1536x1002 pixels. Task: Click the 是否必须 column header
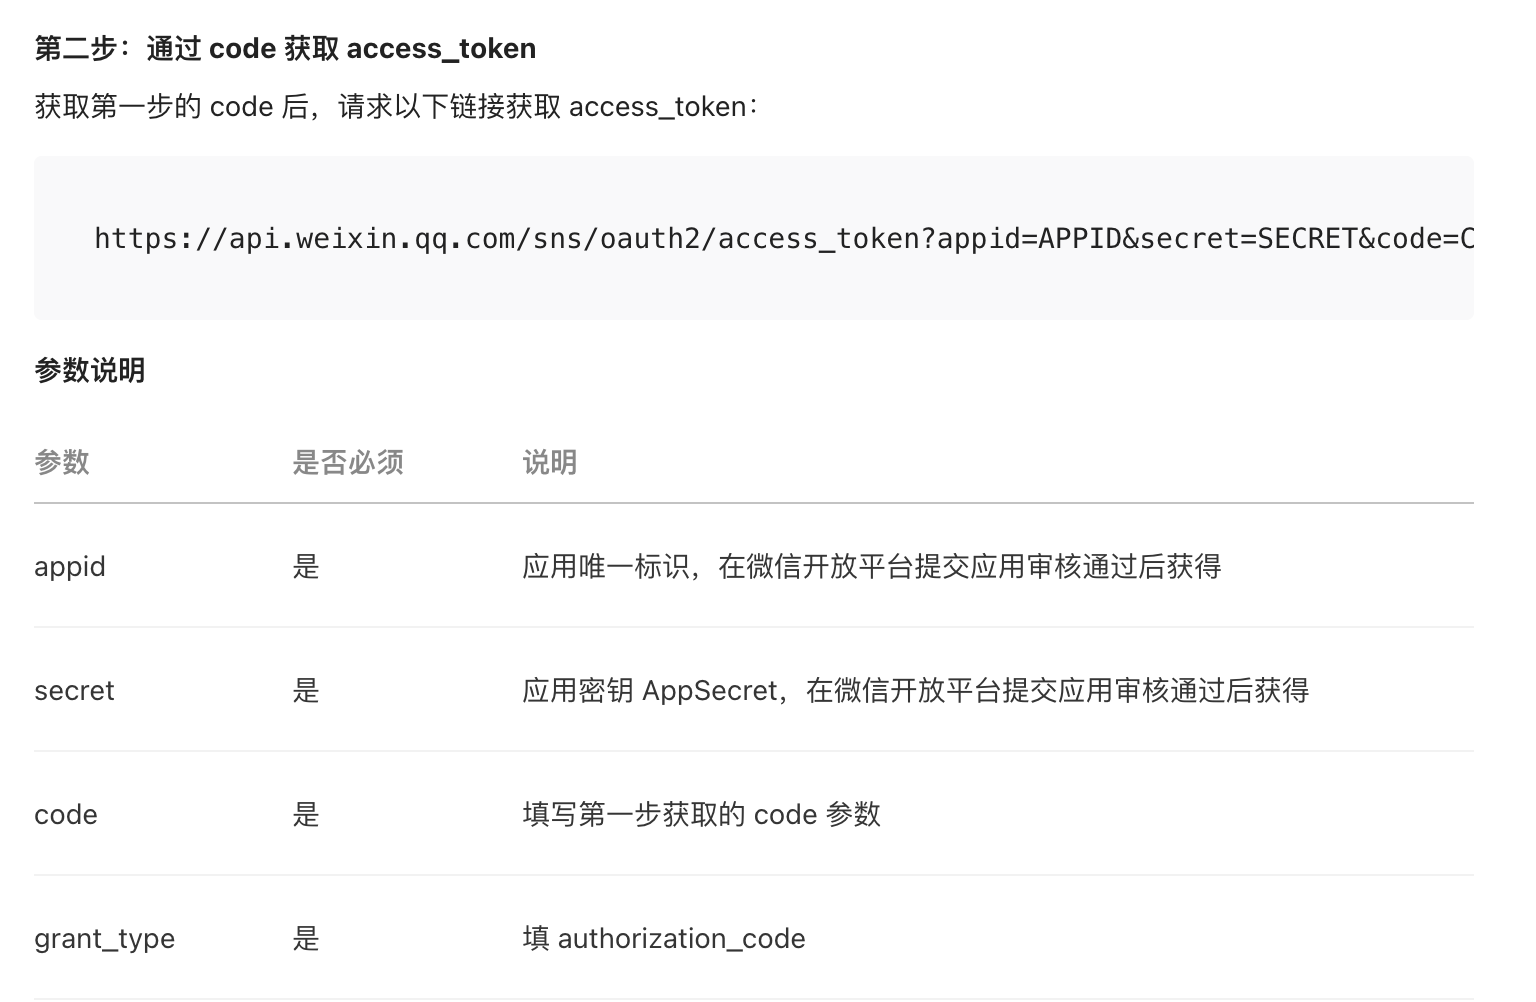click(x=348, y=462)
